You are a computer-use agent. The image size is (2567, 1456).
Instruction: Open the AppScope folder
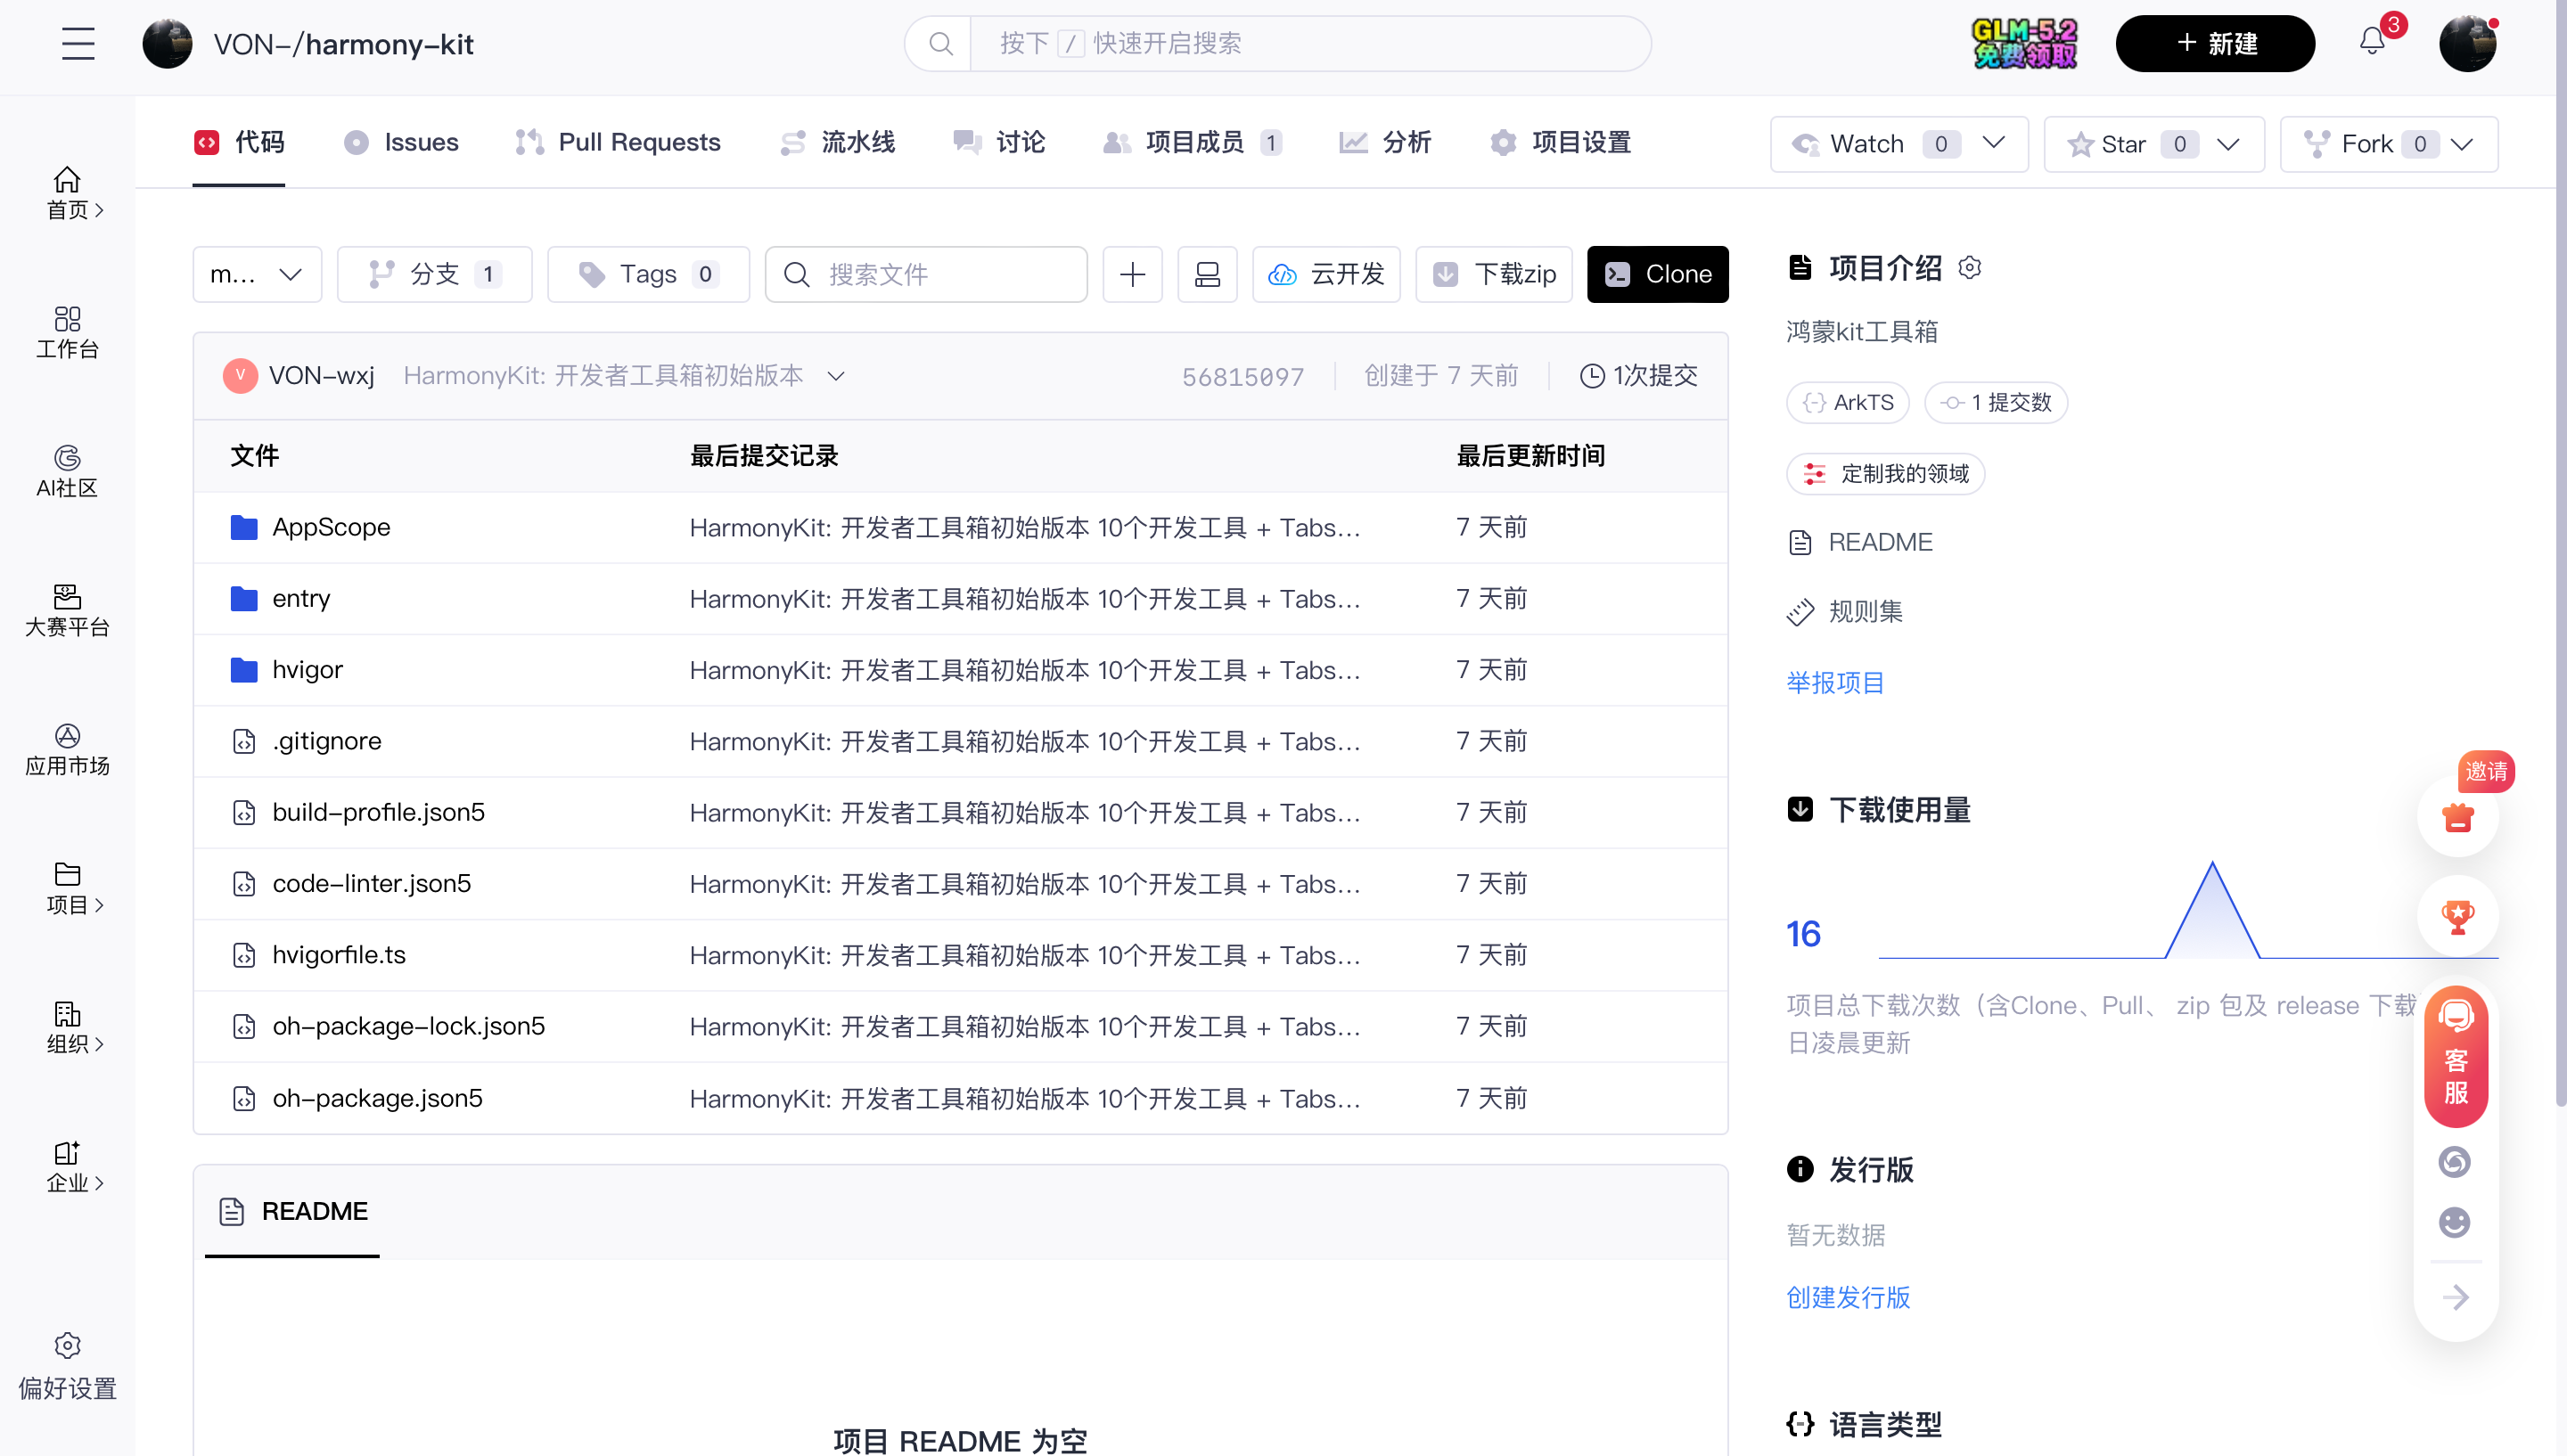331,527
